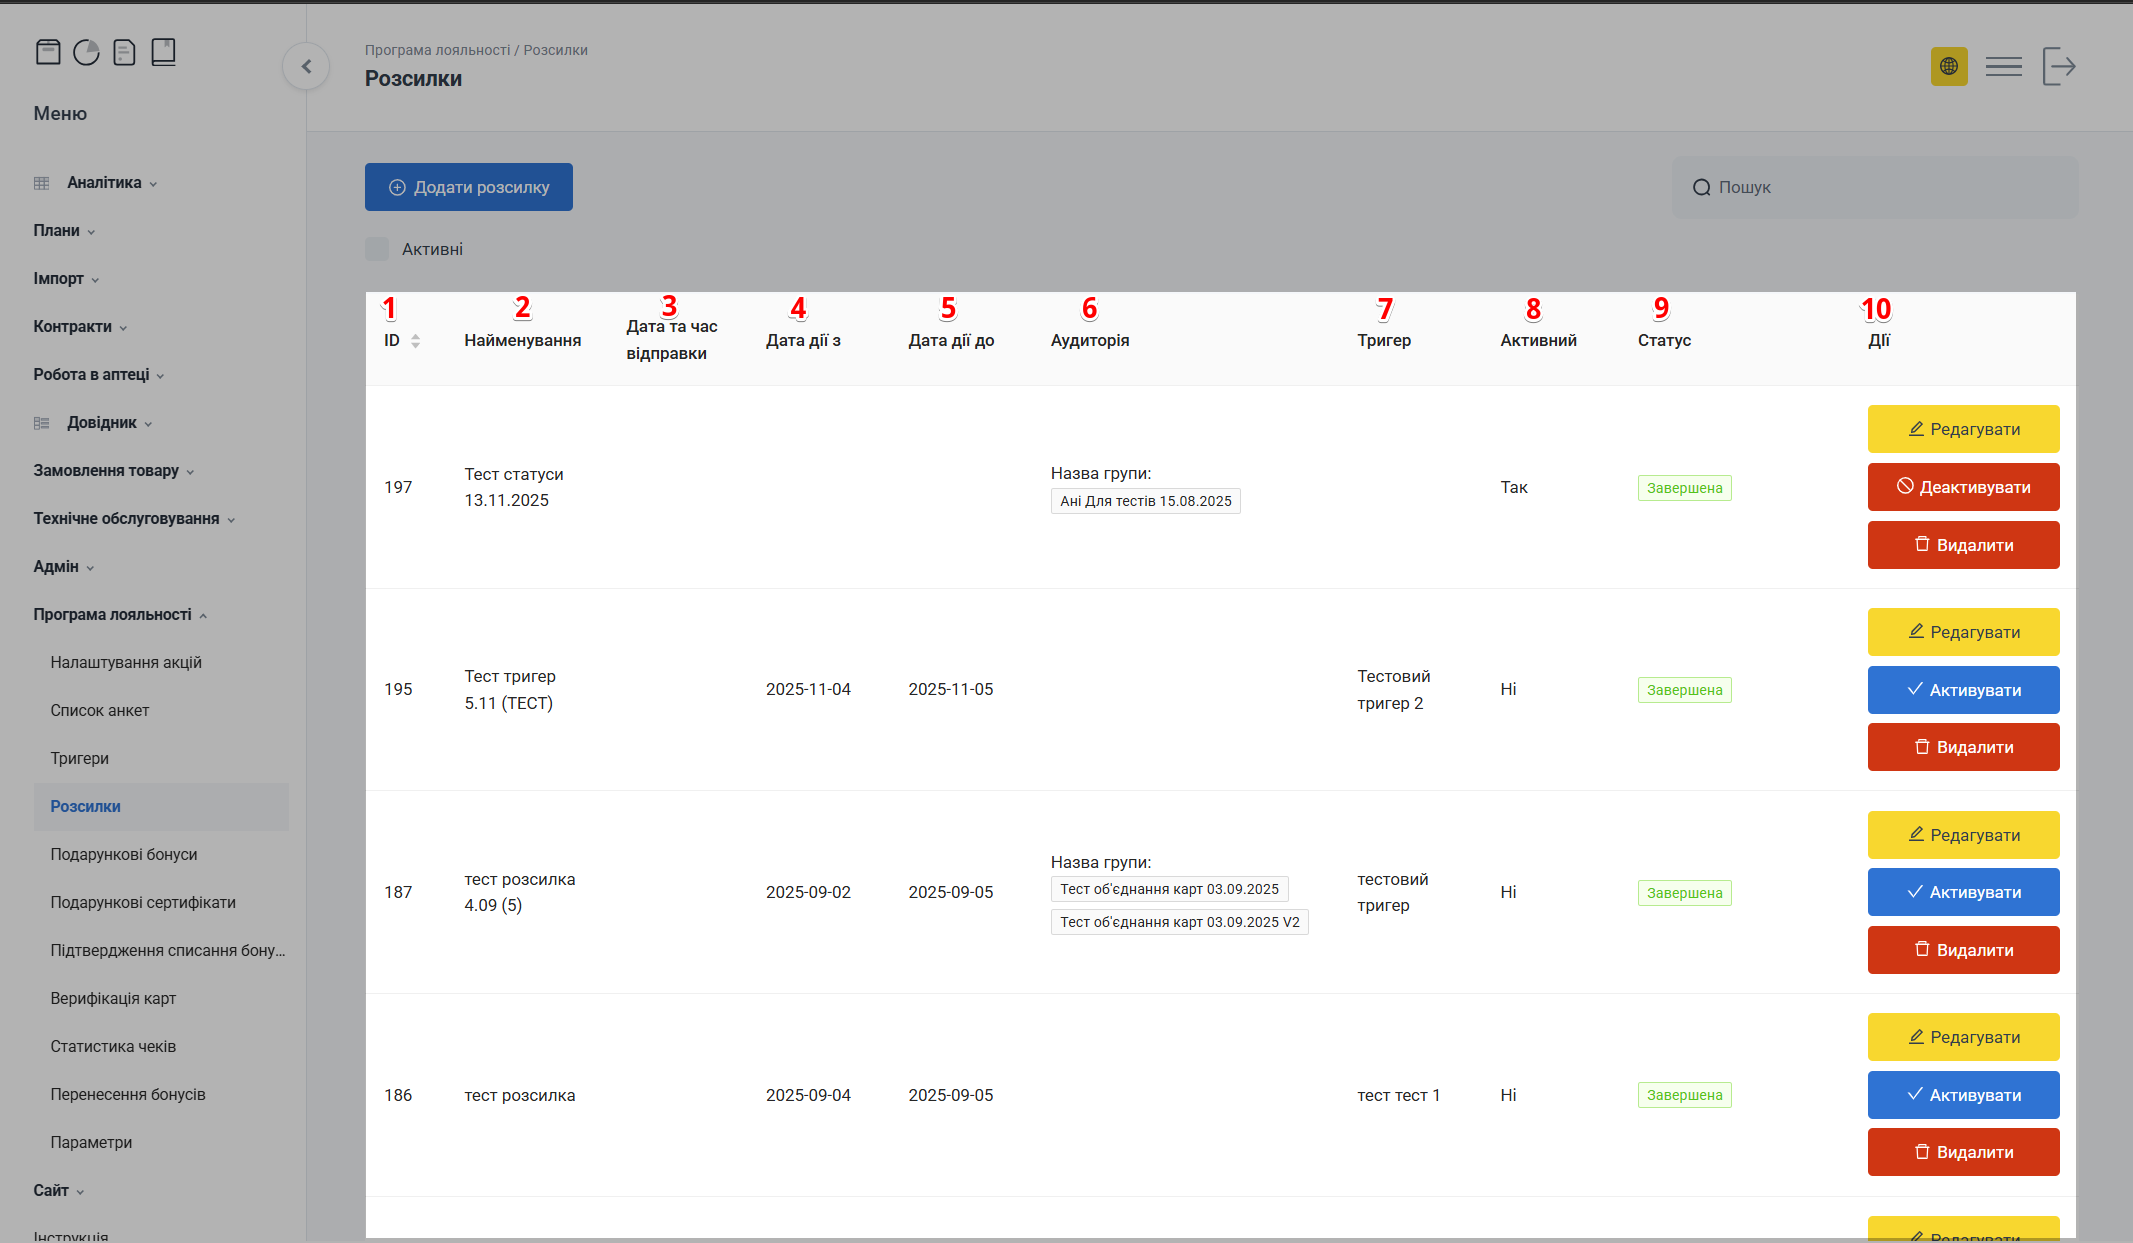Expand the Аналітика menu section
Image resolution: width=2133 pixels, height=1243 pixels.
[104, 183]
